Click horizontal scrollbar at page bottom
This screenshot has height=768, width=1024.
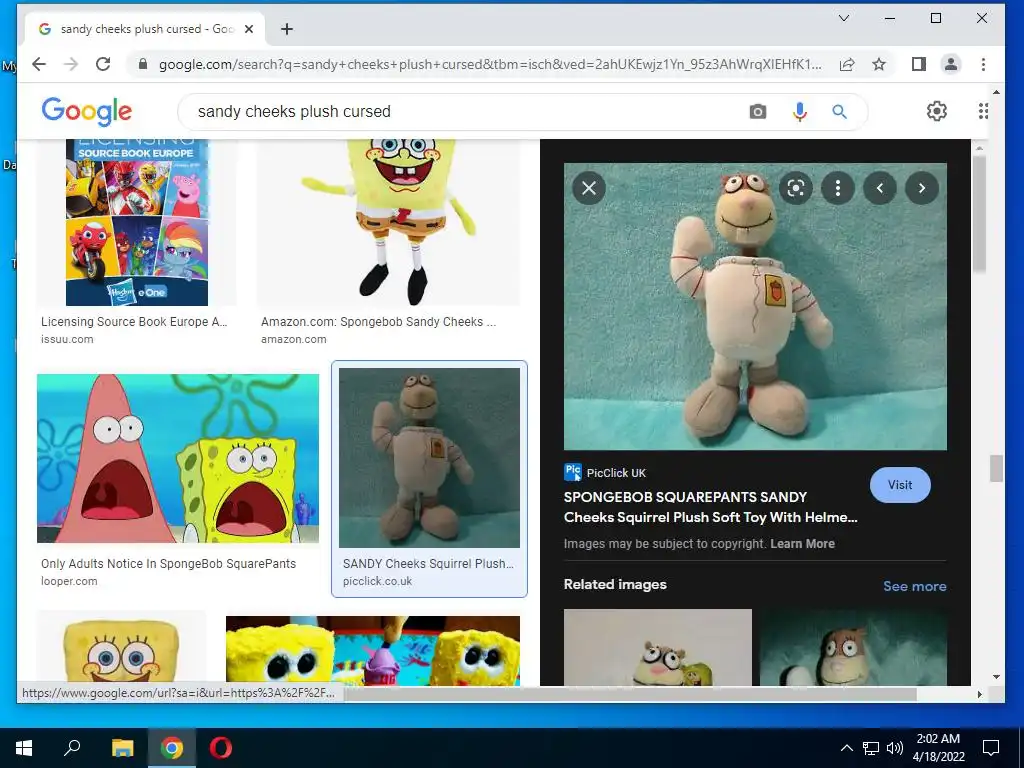[630, 694]
